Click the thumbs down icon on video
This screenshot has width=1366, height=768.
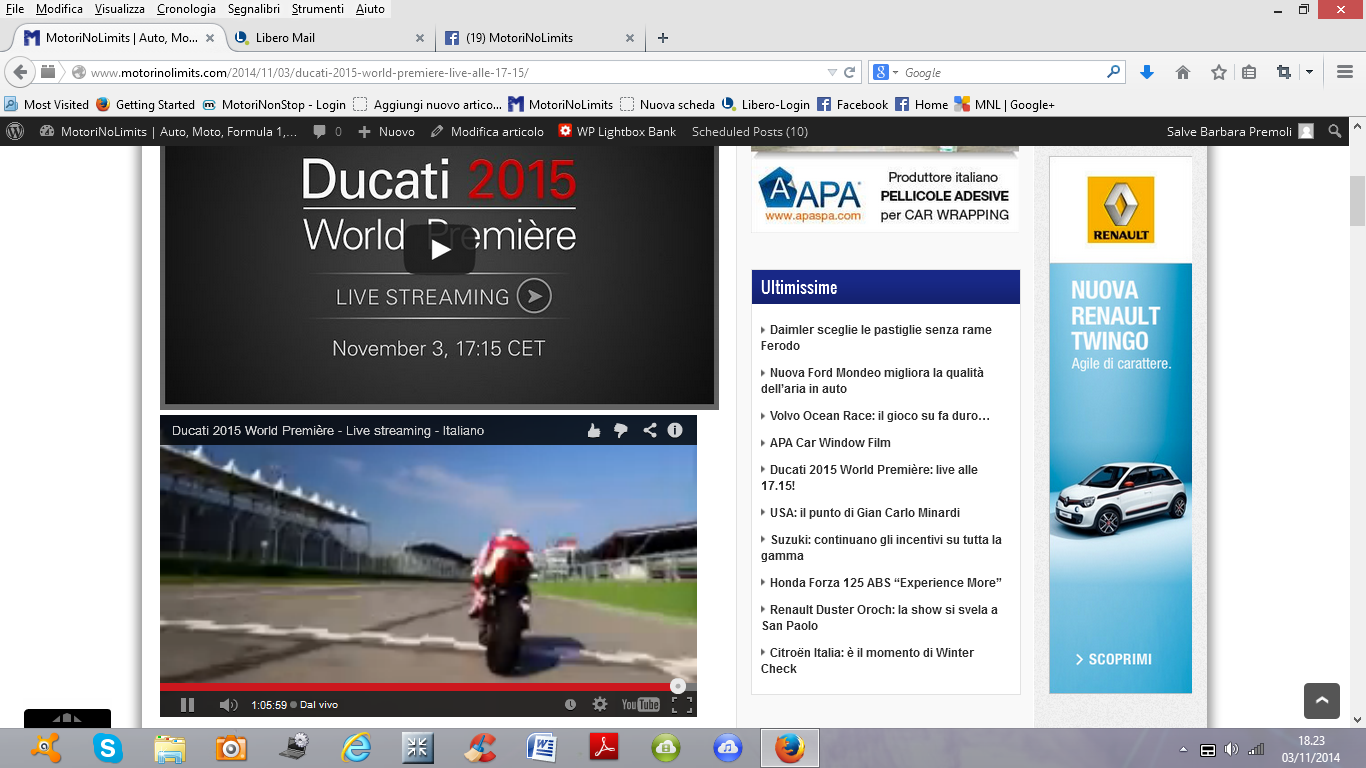coord(621,430)
